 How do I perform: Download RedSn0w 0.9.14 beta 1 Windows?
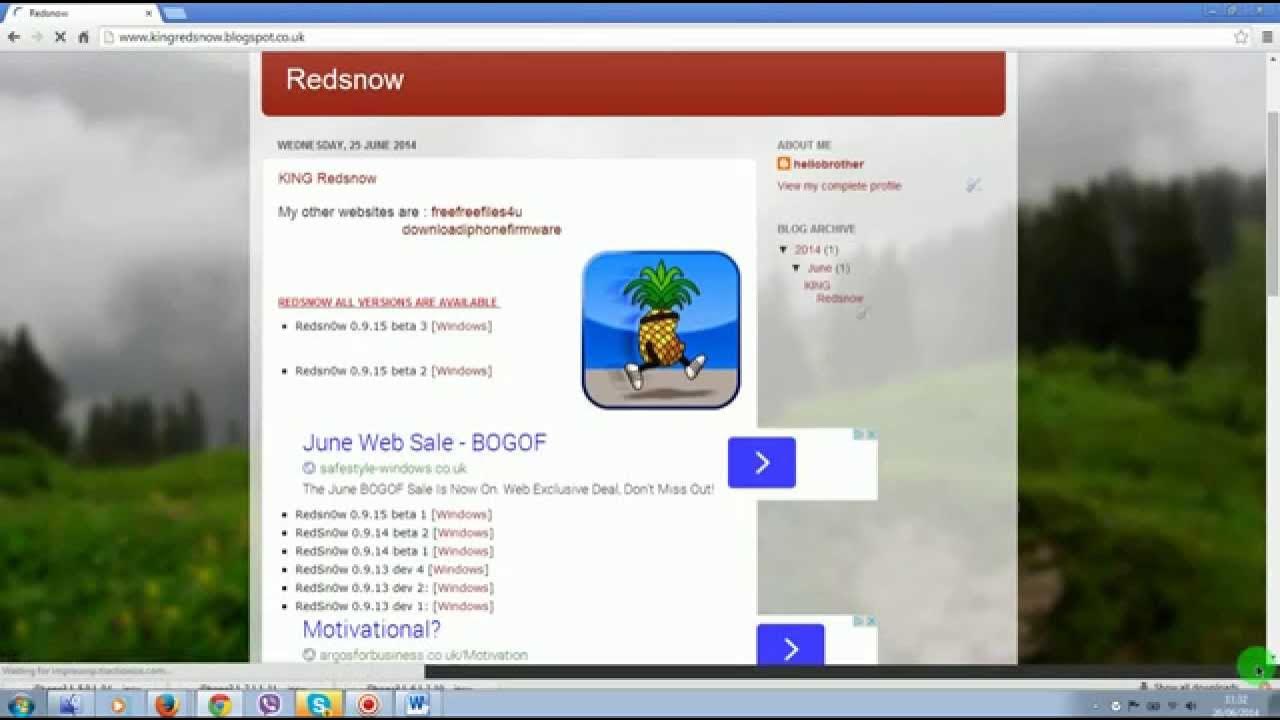463,551
